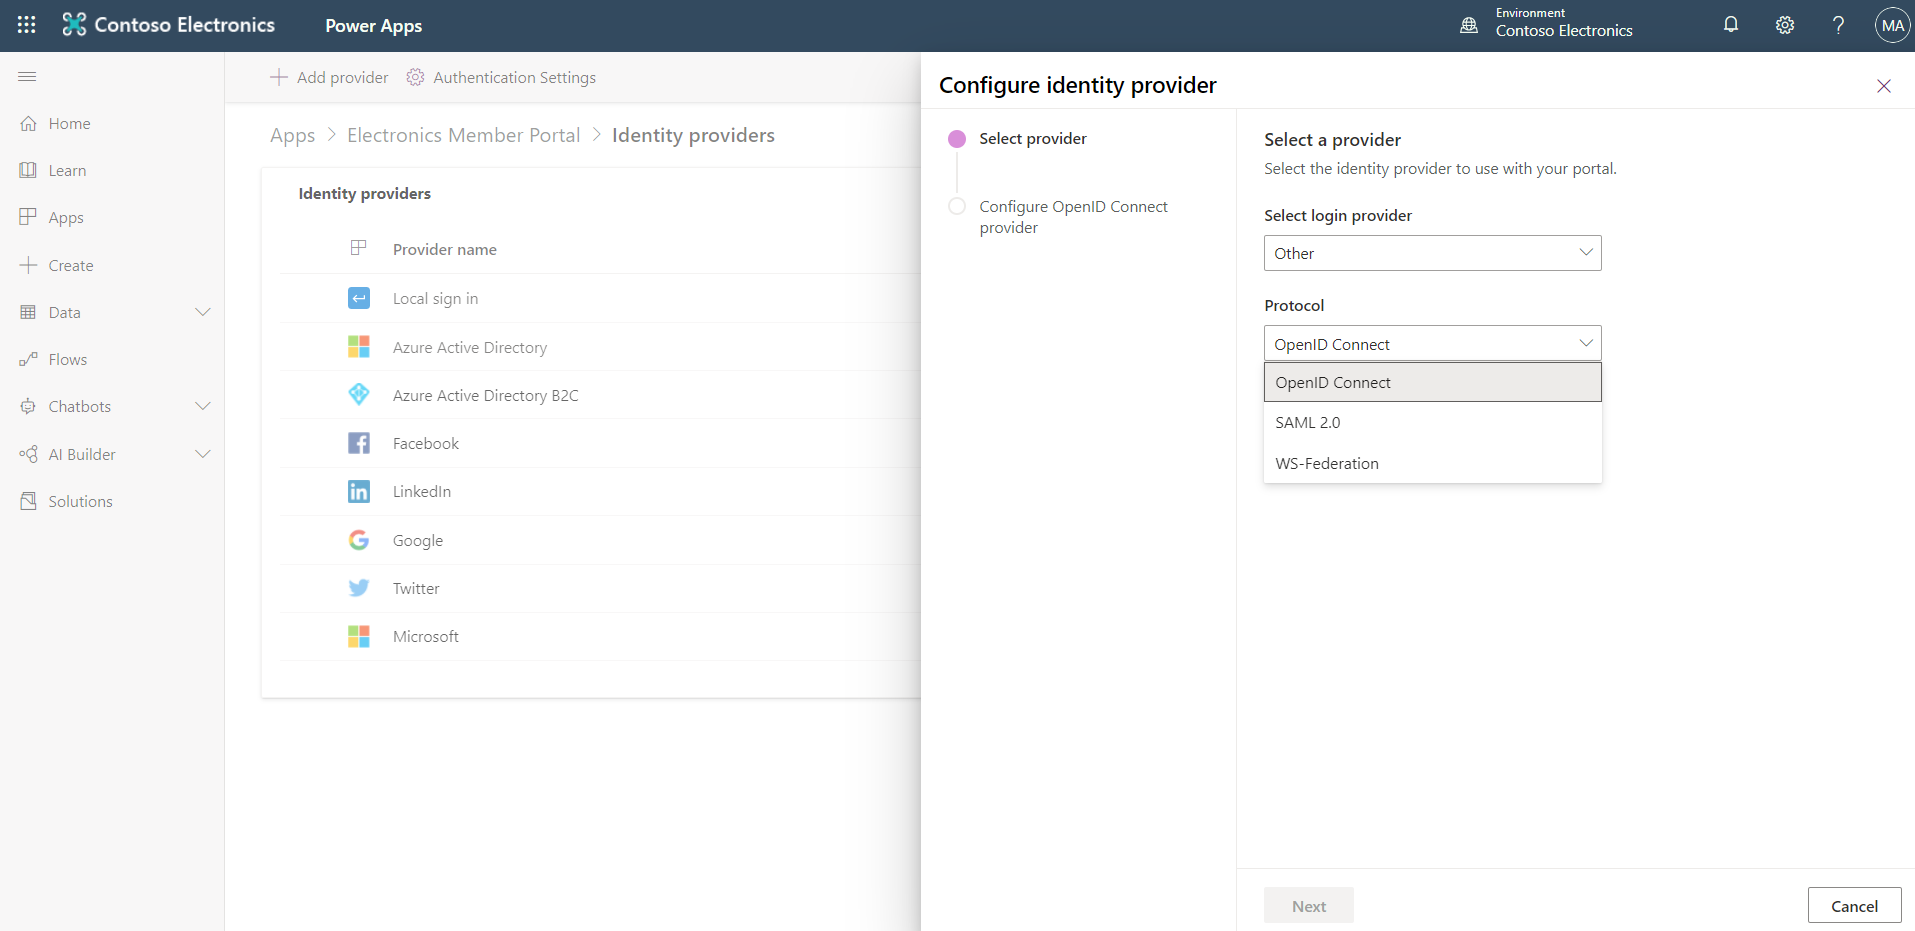Click the Facebook provider icon
The height and width of the screenshot is (931, 1915).
pyautogui.click(x=359, y=443)
